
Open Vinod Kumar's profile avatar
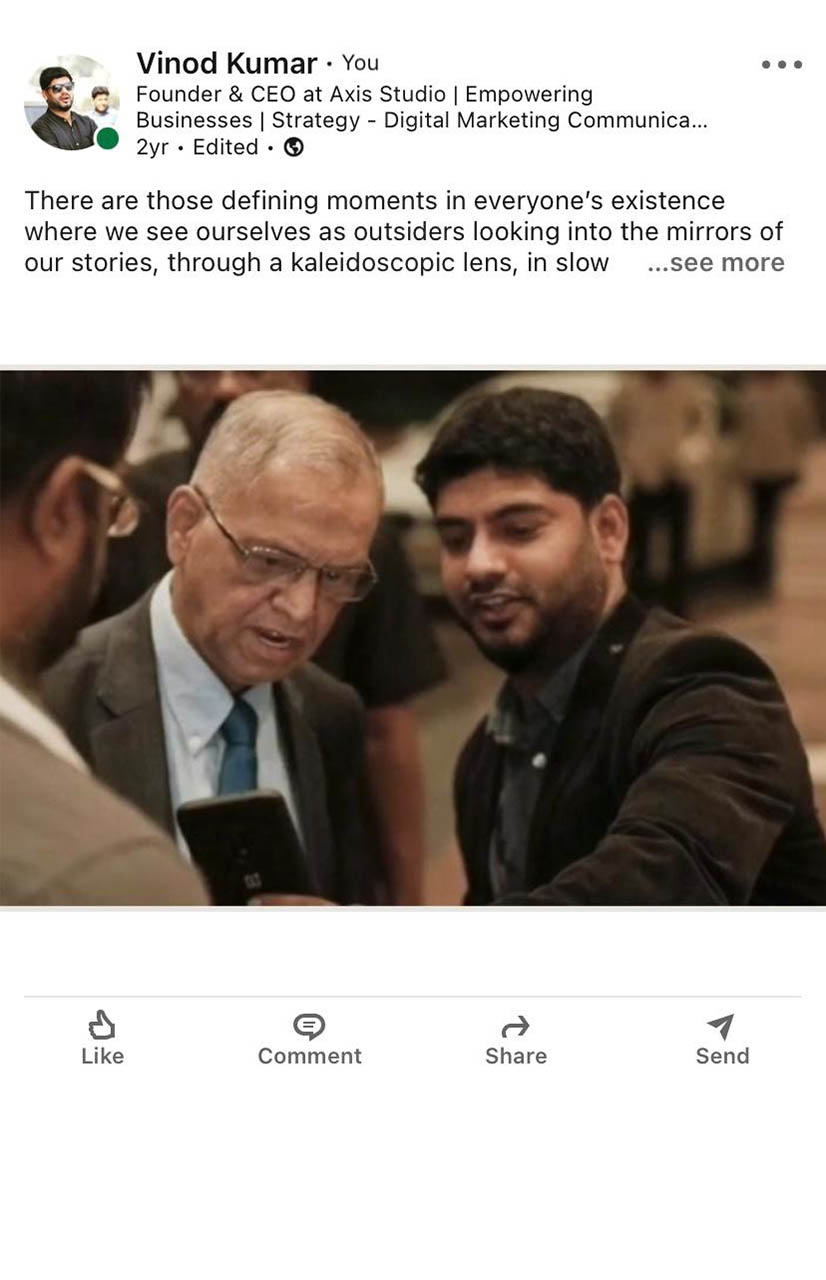(72, 103)
